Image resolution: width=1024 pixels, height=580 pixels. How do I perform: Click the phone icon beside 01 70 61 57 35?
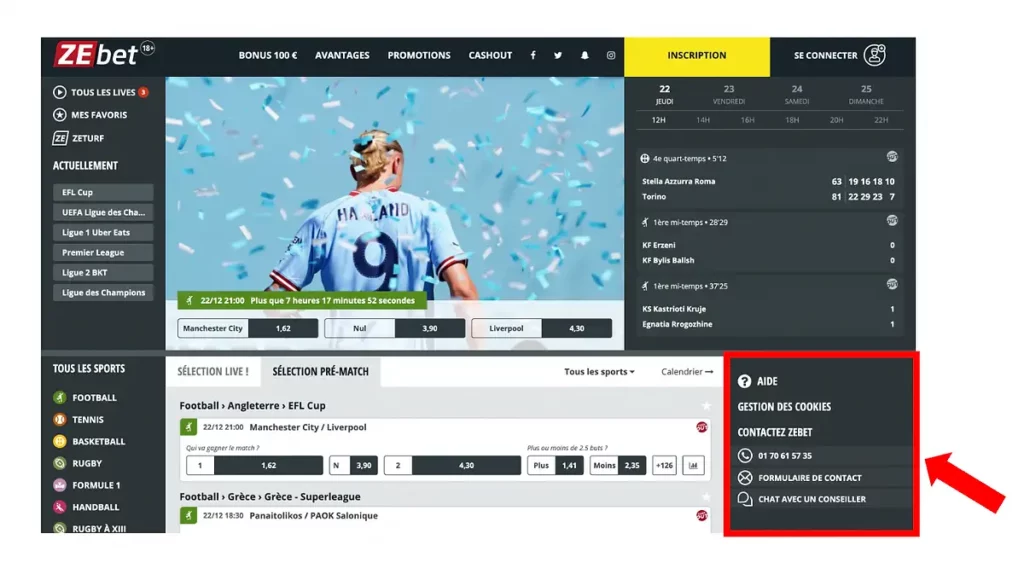[x=745, y=456]
